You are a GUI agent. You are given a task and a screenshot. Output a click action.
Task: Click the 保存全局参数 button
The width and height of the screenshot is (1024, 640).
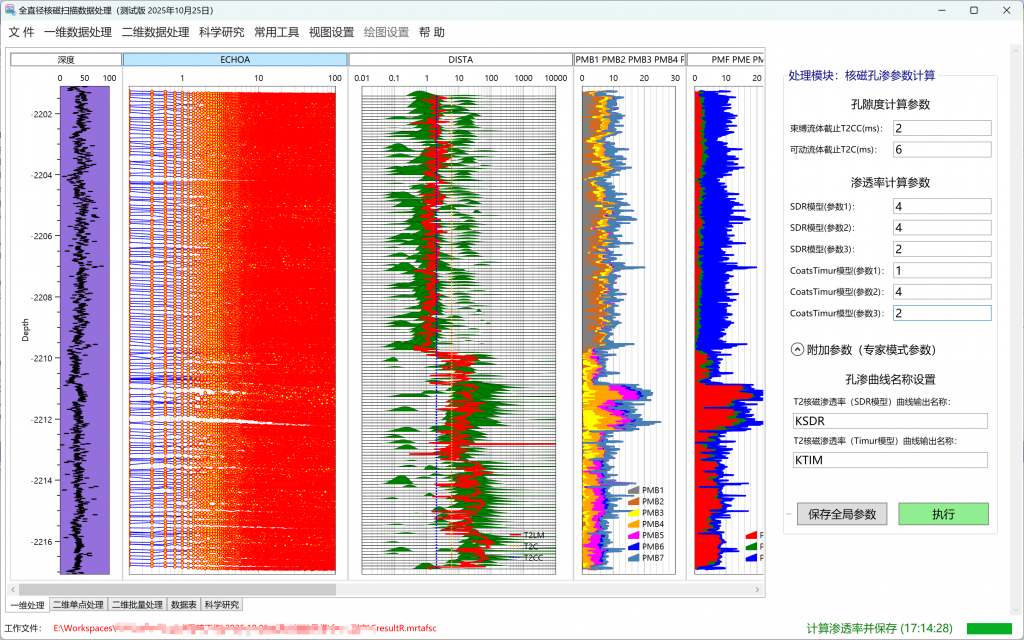842,514
